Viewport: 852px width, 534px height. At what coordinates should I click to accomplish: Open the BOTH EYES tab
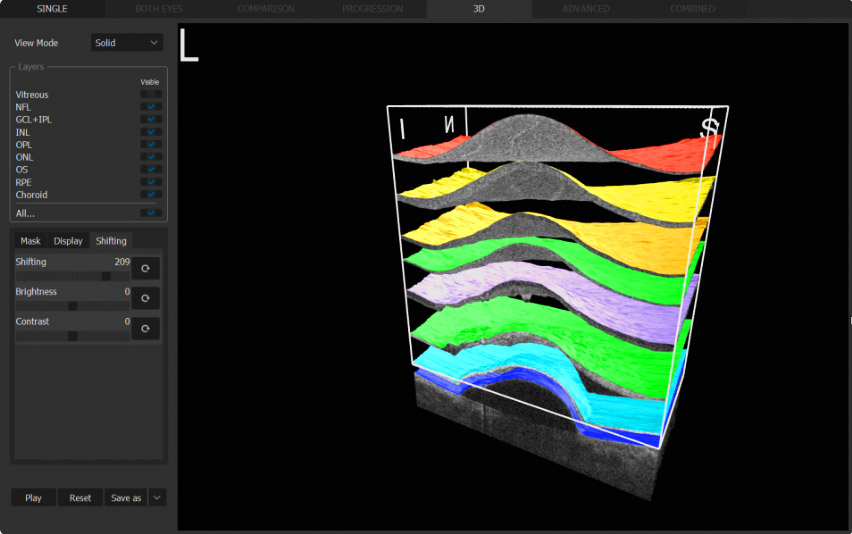[159, 9]
